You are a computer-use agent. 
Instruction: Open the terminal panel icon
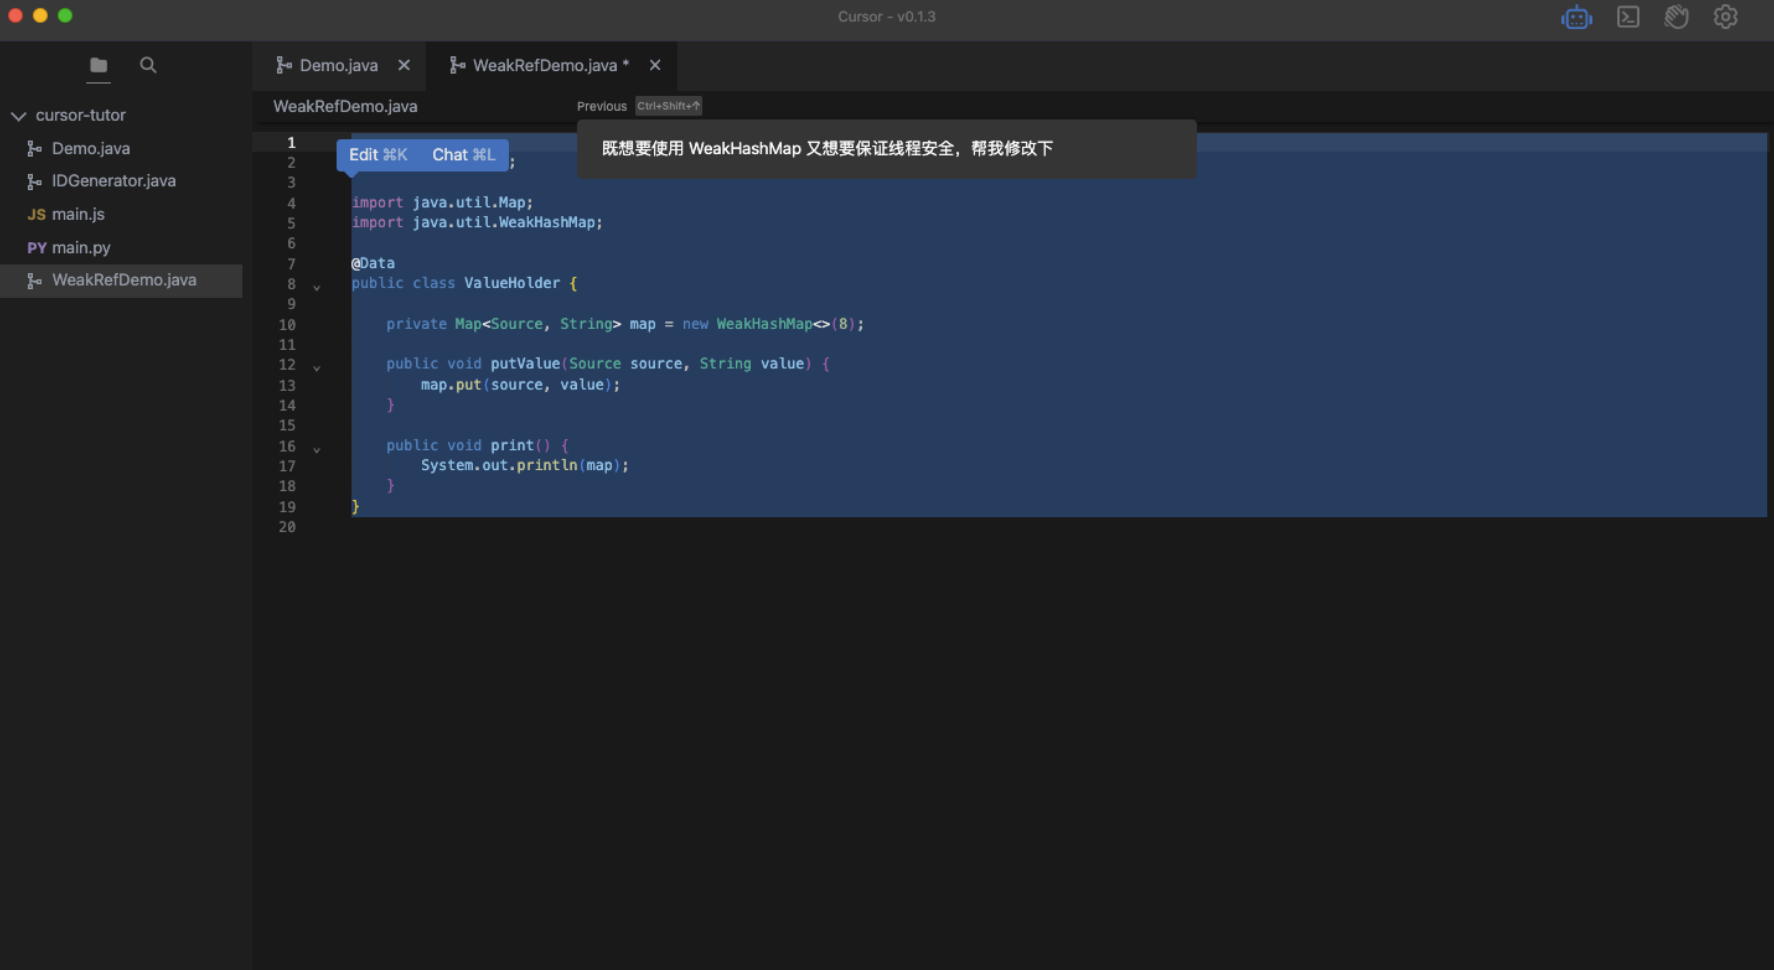1628,17
